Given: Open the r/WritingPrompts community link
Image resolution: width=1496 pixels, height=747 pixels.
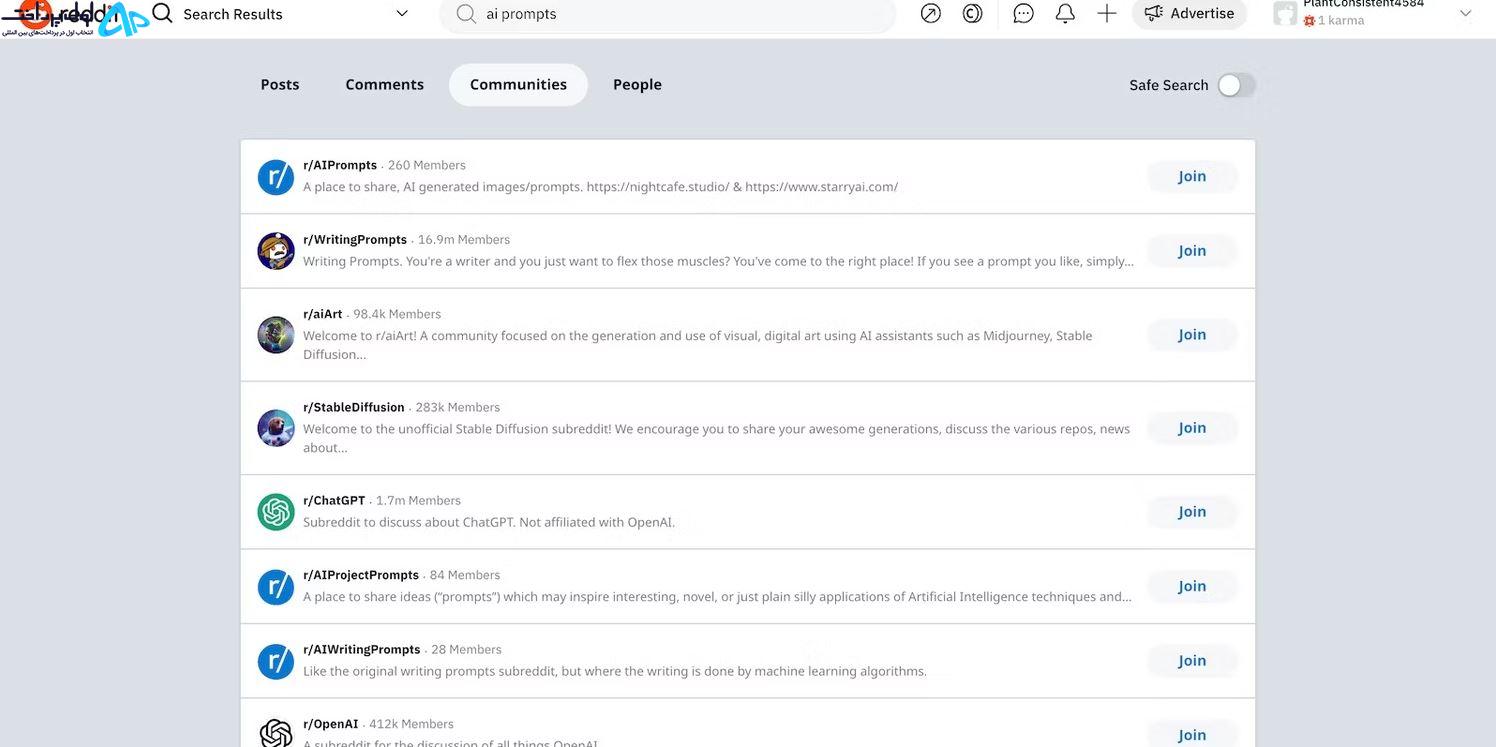Looking at the screenshot, I should (x=355, y=240).
